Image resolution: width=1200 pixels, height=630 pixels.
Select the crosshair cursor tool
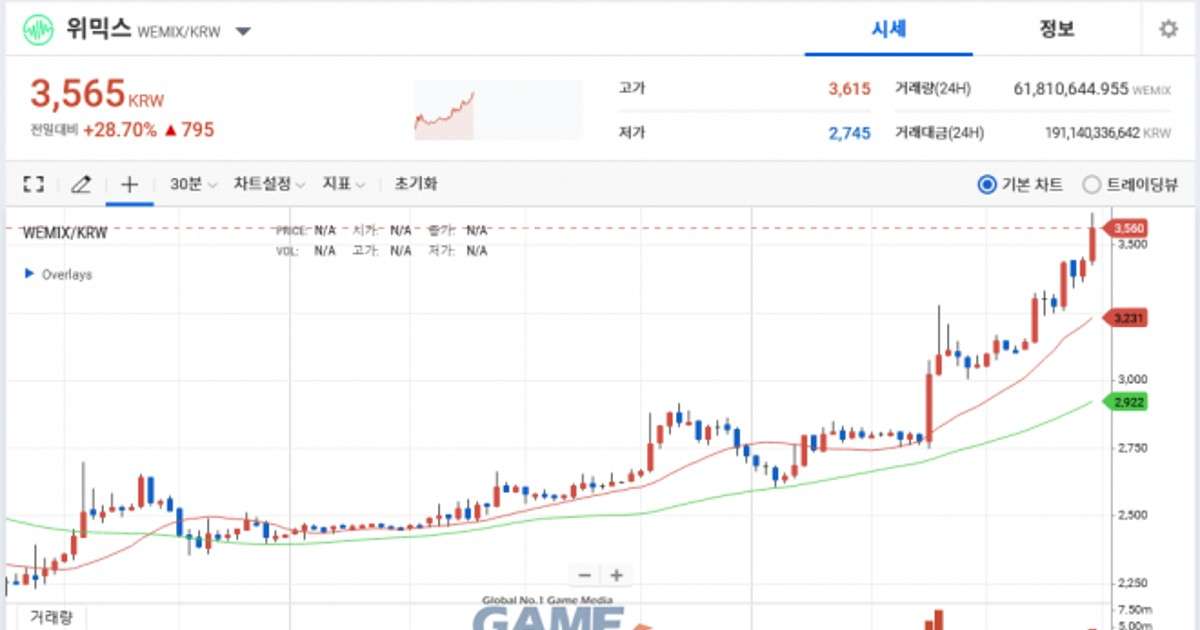coord(129,184)
